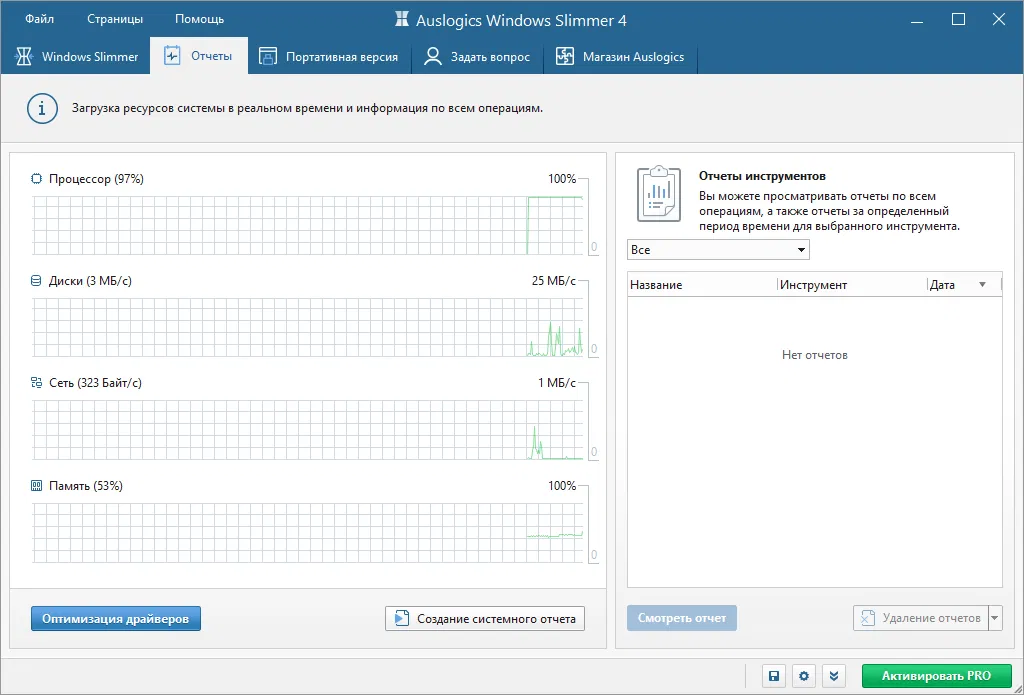Select the Отчеты tab
This screenshot has width=1024, height=695.
coord(199,56)
